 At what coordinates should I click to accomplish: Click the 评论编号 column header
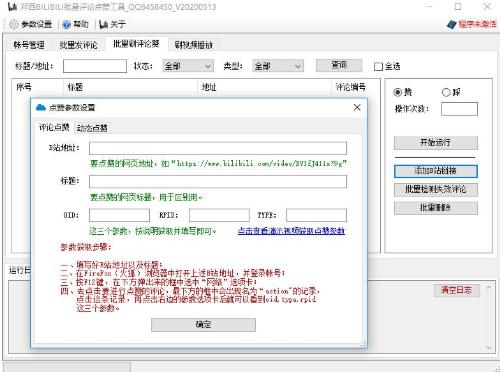(355, 87)
